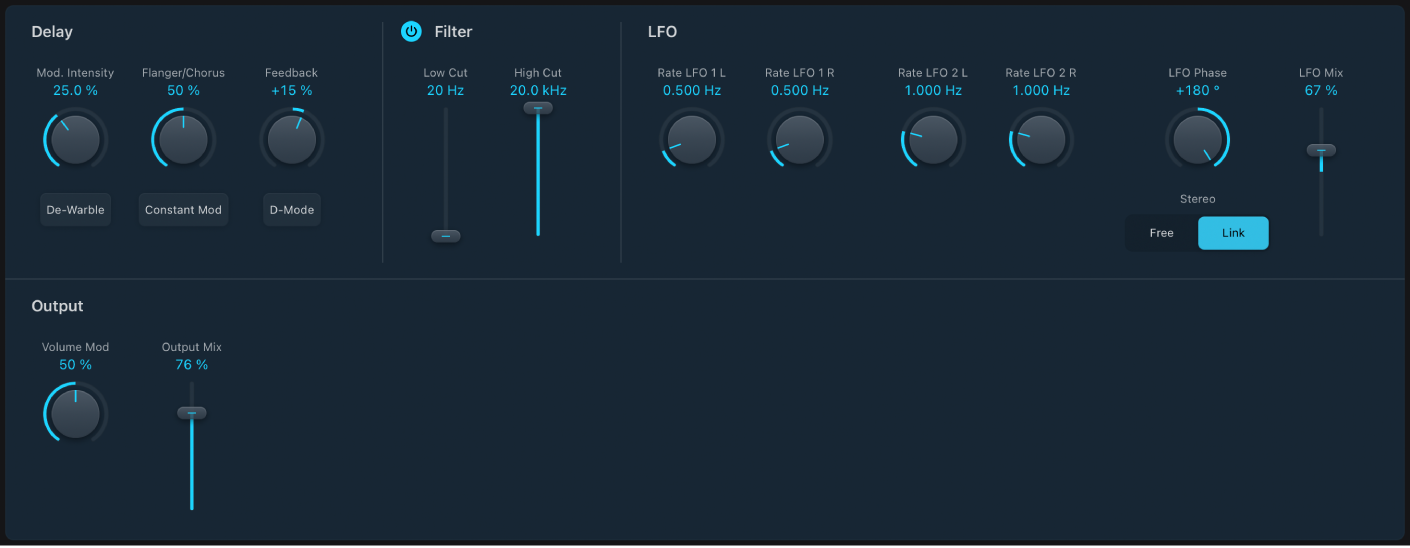Click the Output Mix label

[192, 347]
